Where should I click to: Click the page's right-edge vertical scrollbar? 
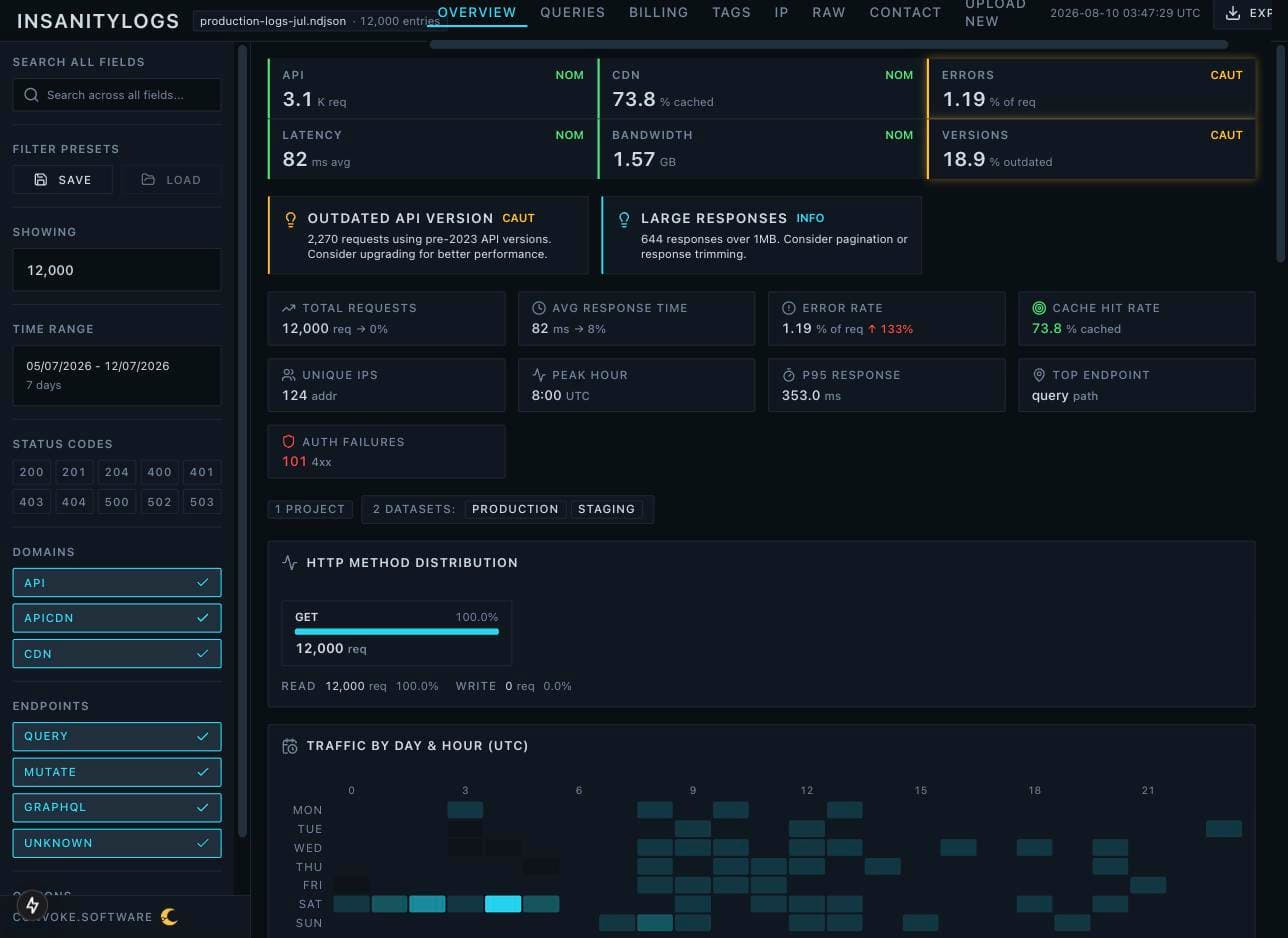coord(1281,155)
